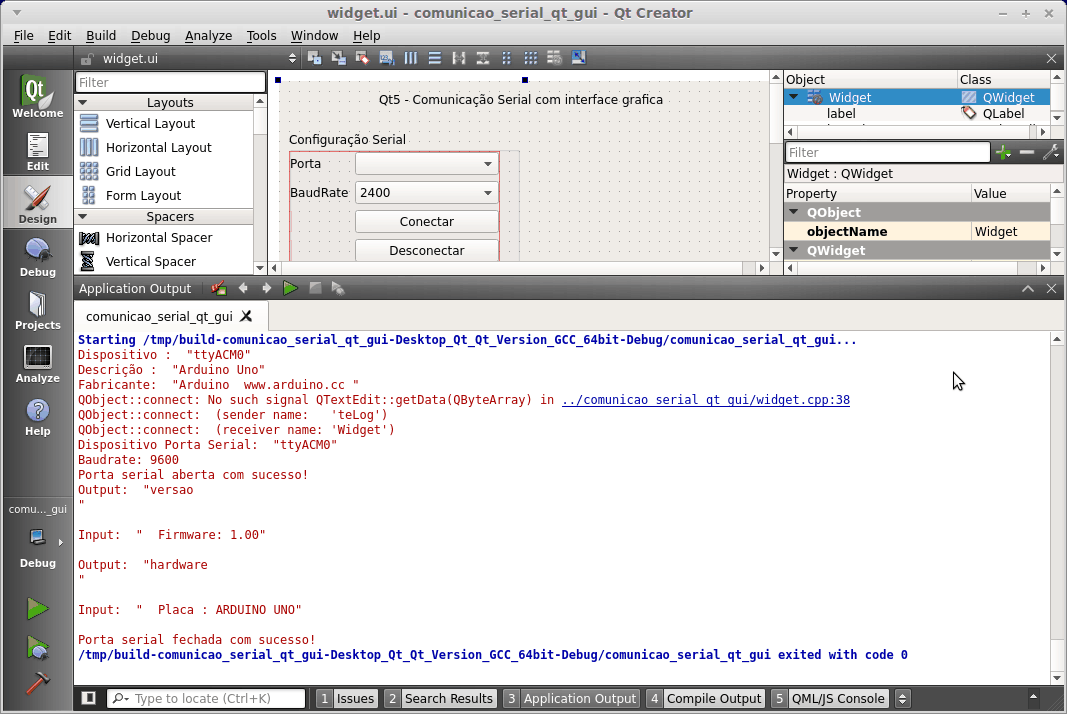Click the locator Type to locate field
Screen dimensions: 1067x714
(206, 698)
